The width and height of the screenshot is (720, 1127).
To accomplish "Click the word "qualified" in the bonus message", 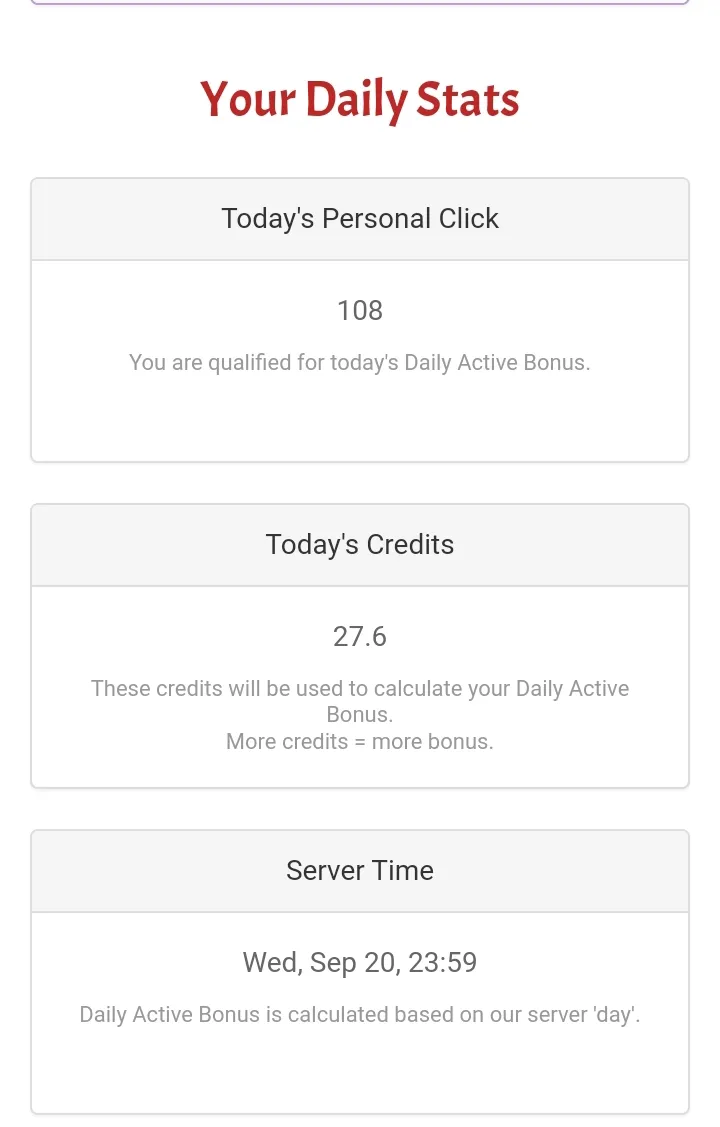I will (250, 362).
